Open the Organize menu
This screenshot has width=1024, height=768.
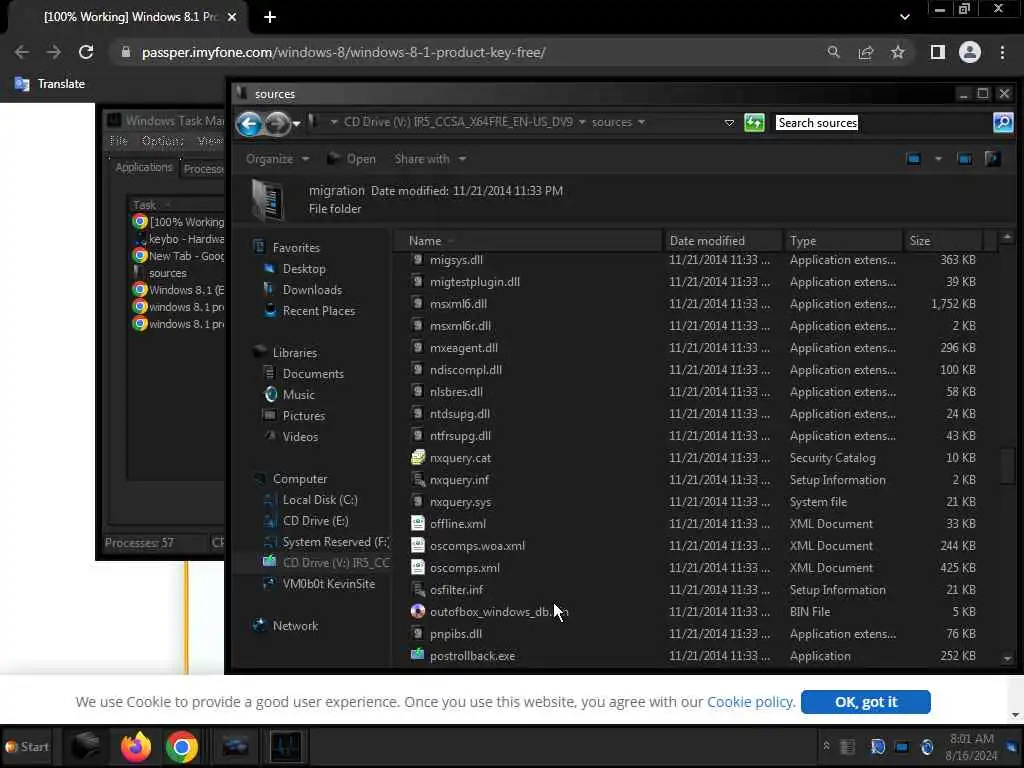tap(277, 159)
